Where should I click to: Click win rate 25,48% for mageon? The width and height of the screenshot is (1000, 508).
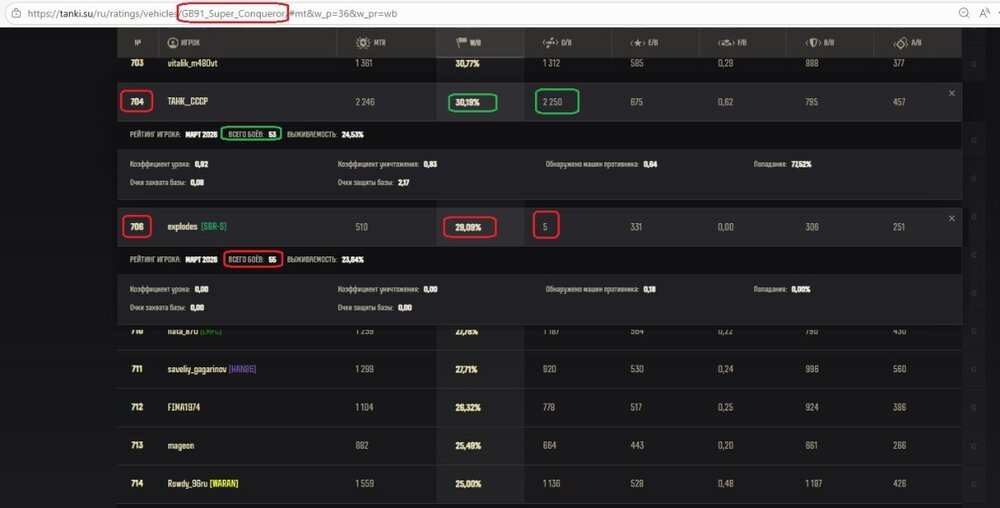[467, 446]
